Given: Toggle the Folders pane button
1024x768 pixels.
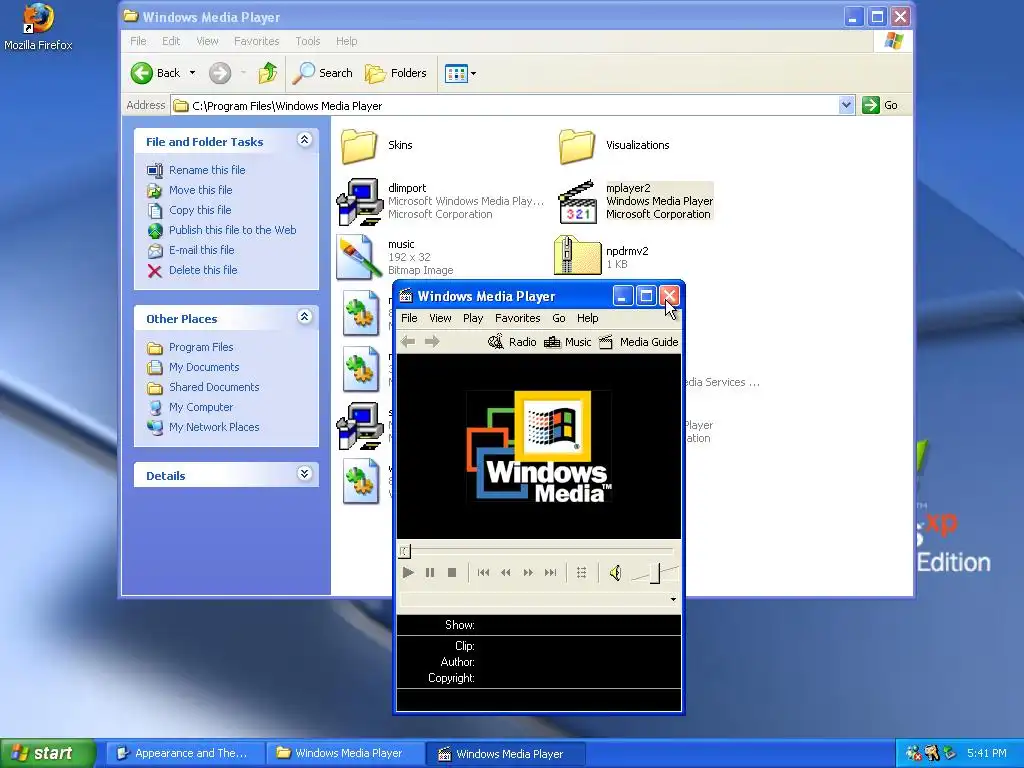Looking at the screenshot, I should click(396, 73).
